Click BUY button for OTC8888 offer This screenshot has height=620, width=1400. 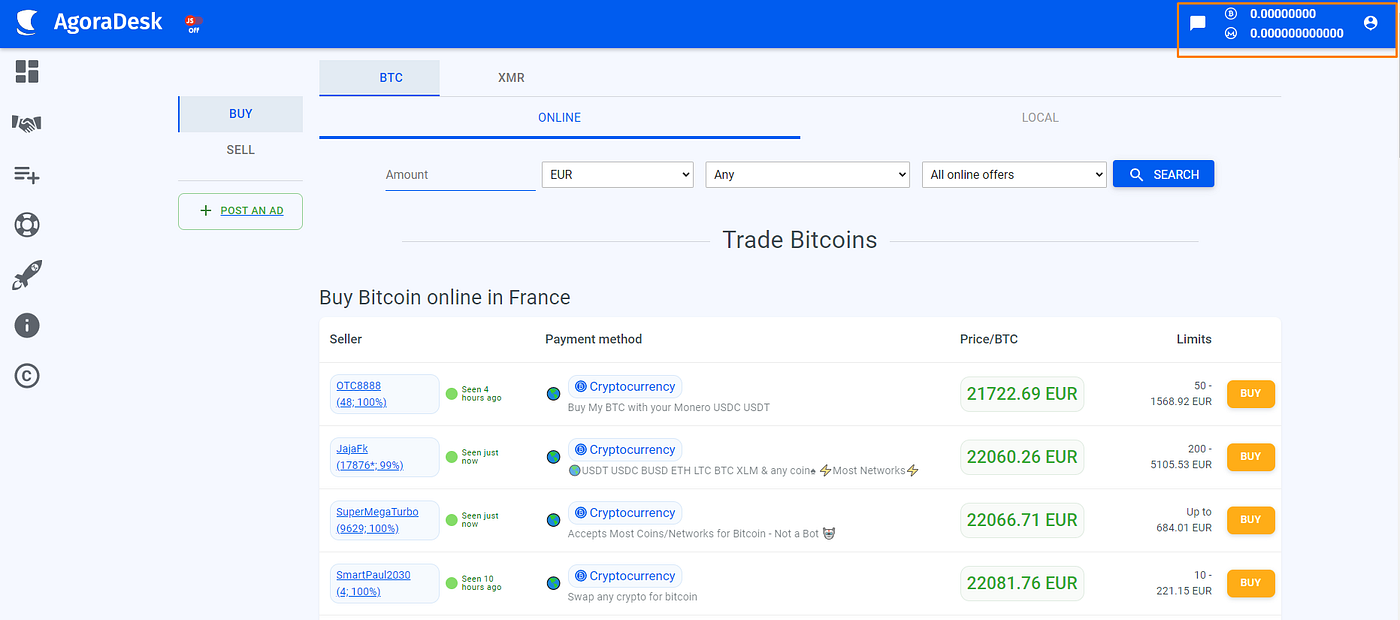coord(1251,394)
